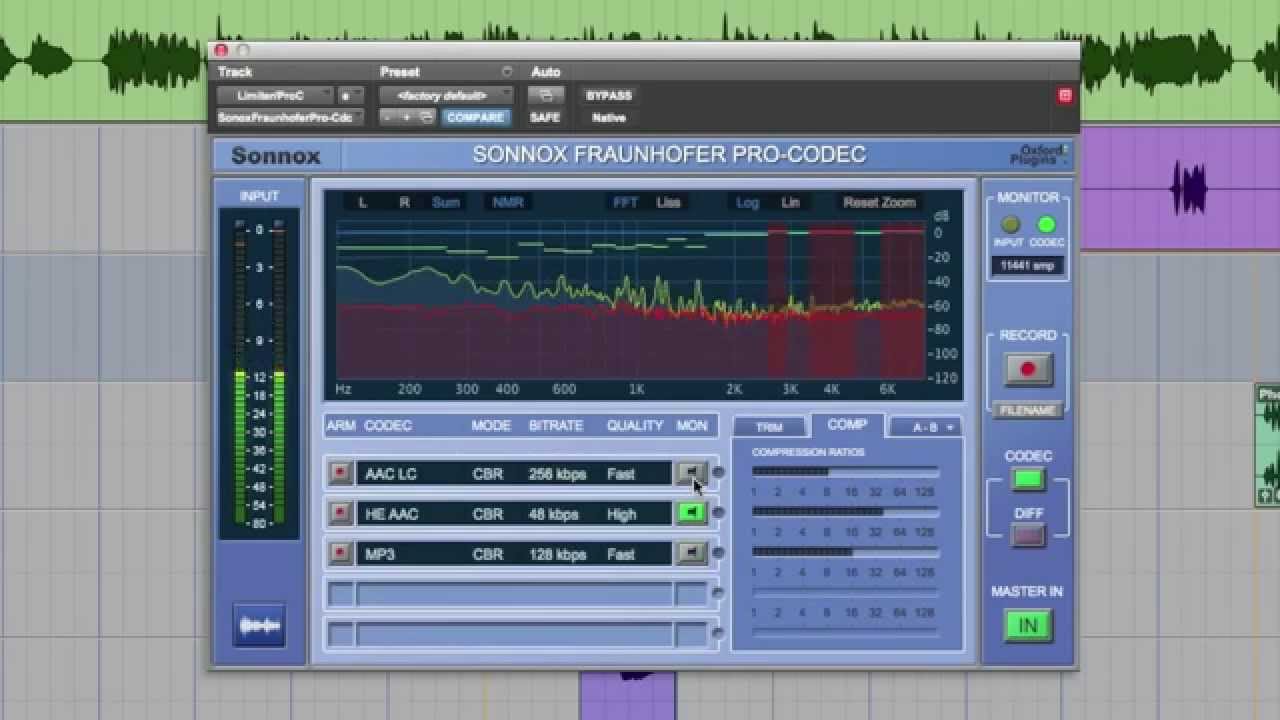1280x720 pixels.
Task: Click the waveform icon under the input meter
Action: 259,626
